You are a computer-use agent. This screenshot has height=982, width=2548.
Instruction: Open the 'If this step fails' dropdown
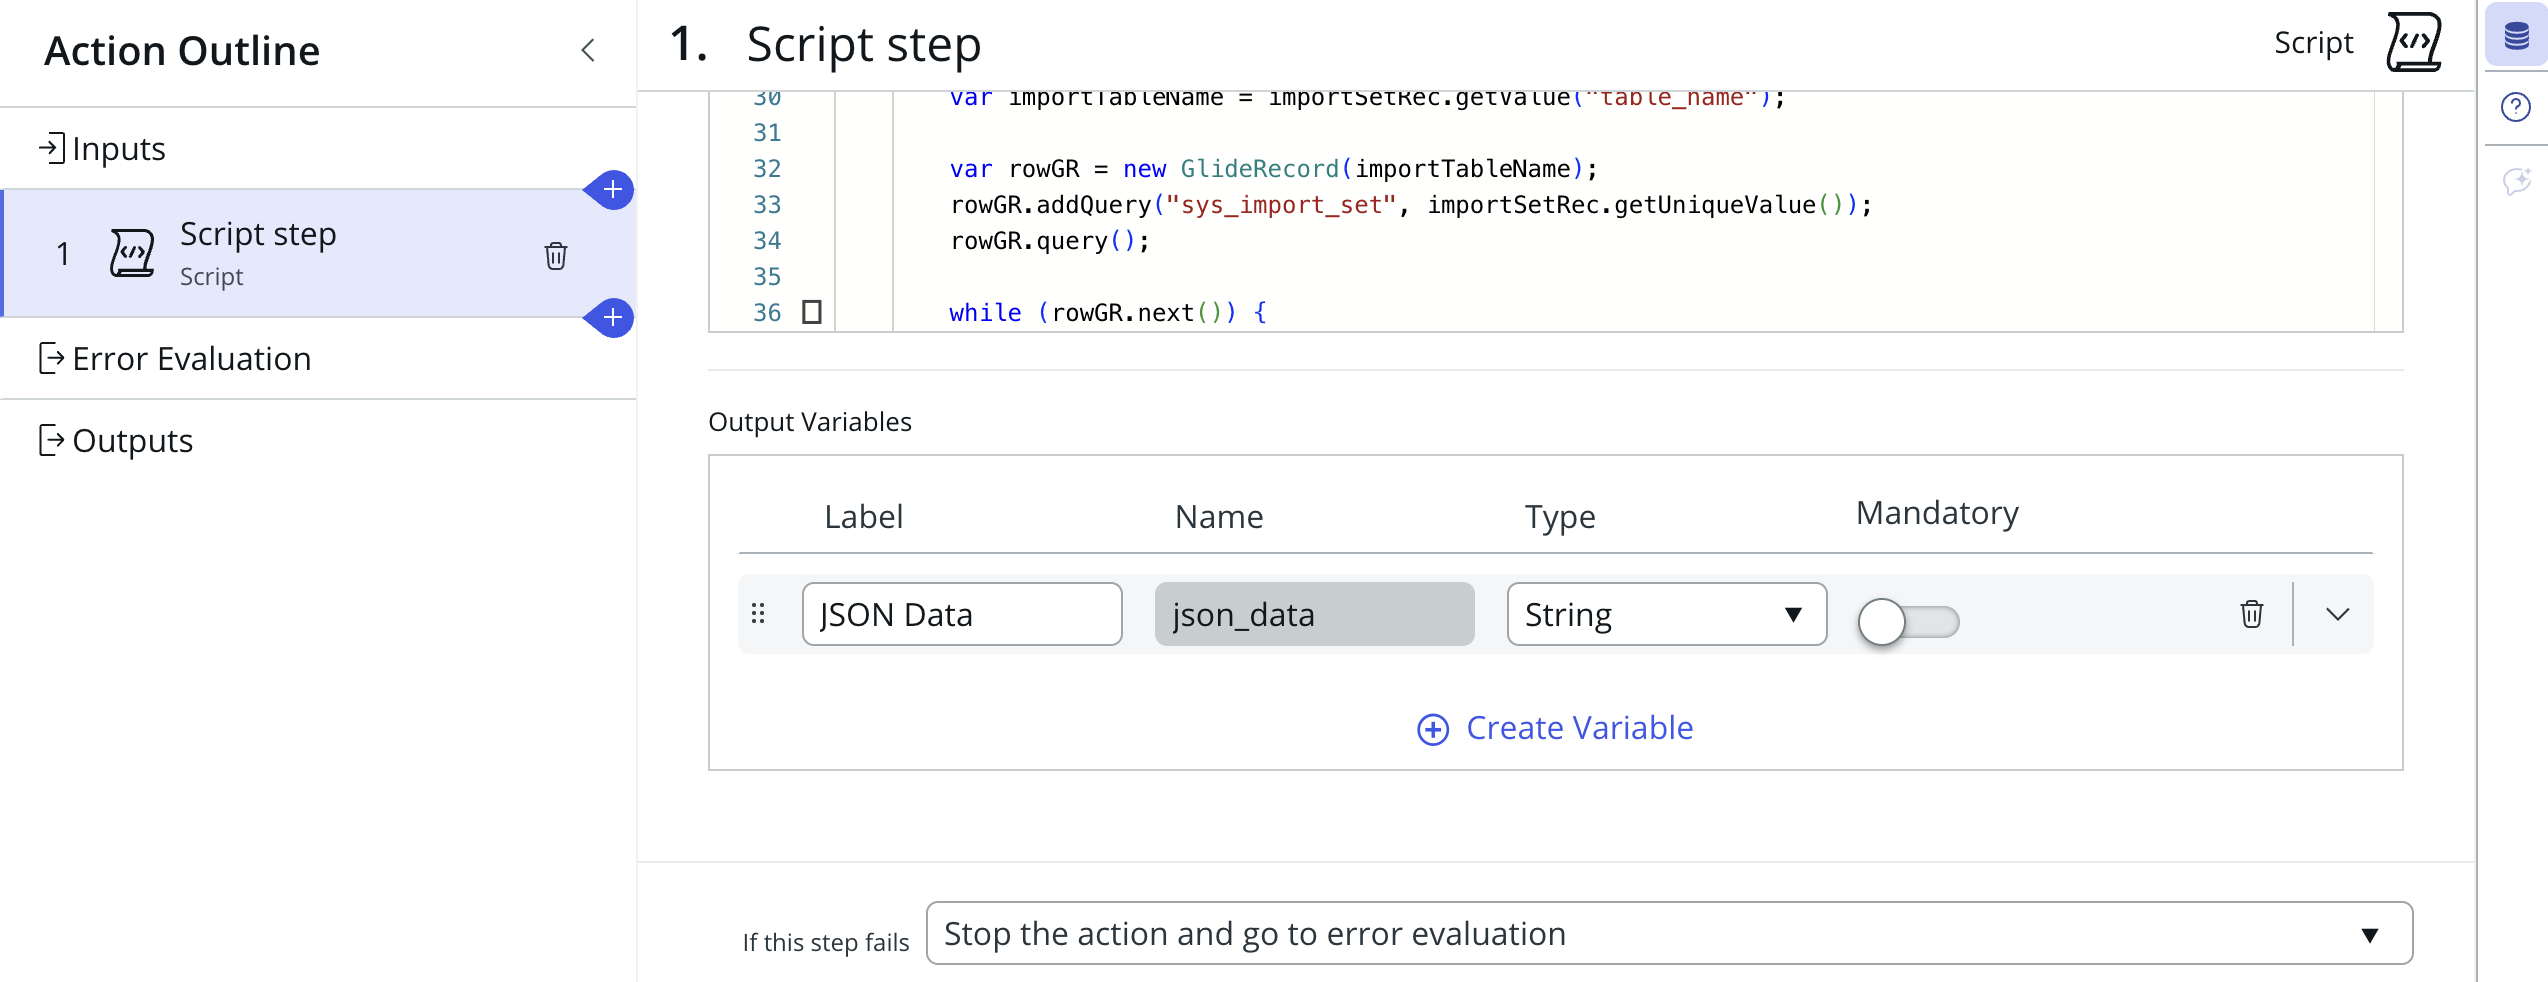1668,933
